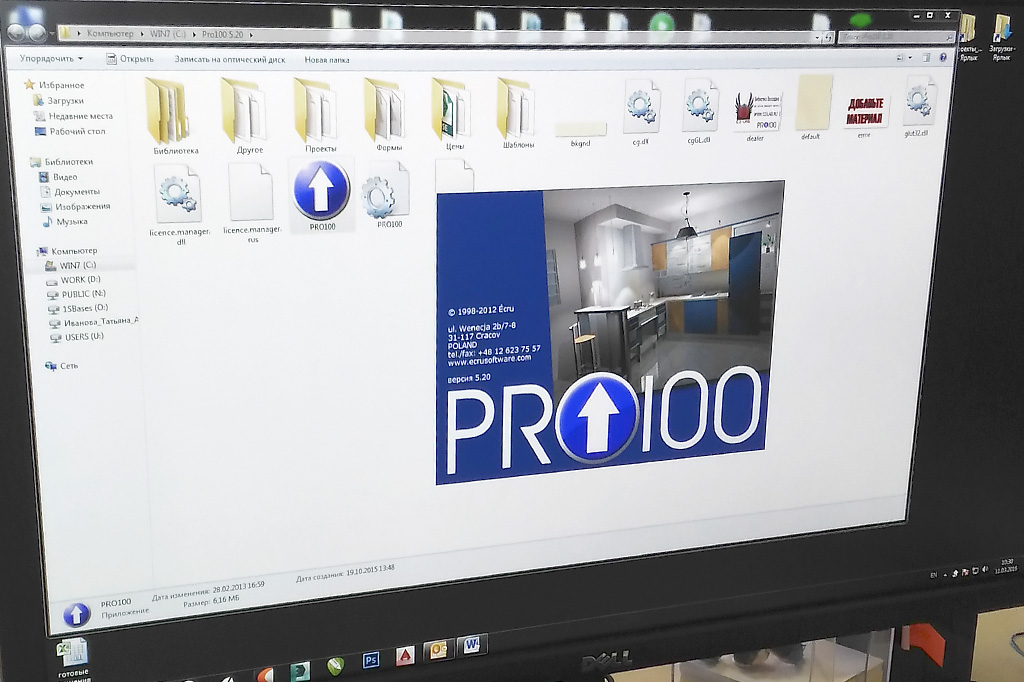
Task: Click Компьютер in the address breadcrumb
Action: coord(110,33)
